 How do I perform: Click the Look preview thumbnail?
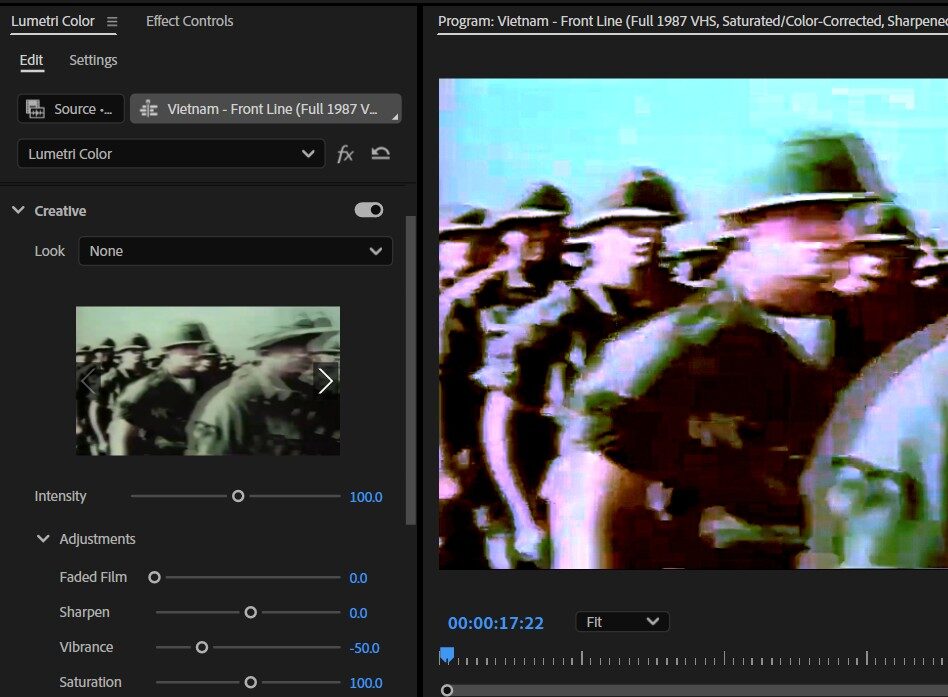(208, 381)
